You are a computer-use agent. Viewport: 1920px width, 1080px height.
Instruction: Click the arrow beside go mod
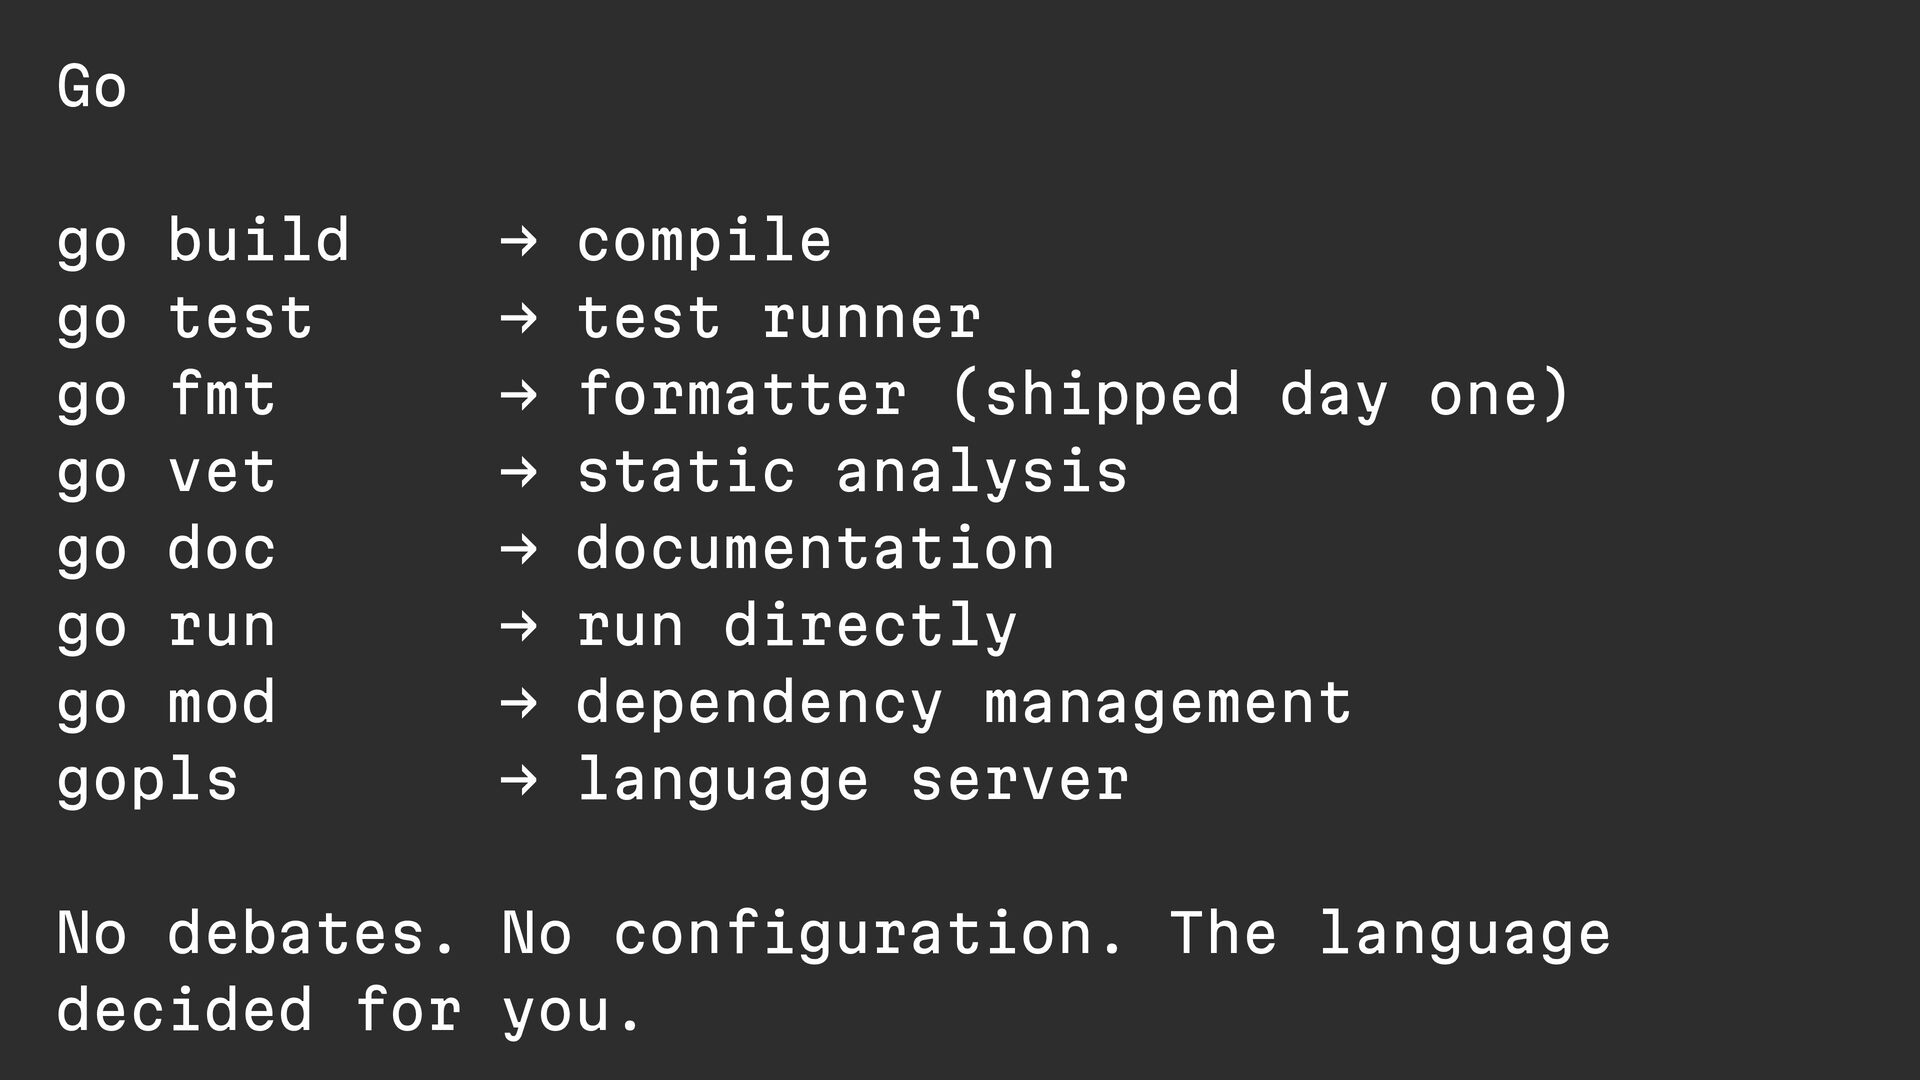click(x=519, y=703)
